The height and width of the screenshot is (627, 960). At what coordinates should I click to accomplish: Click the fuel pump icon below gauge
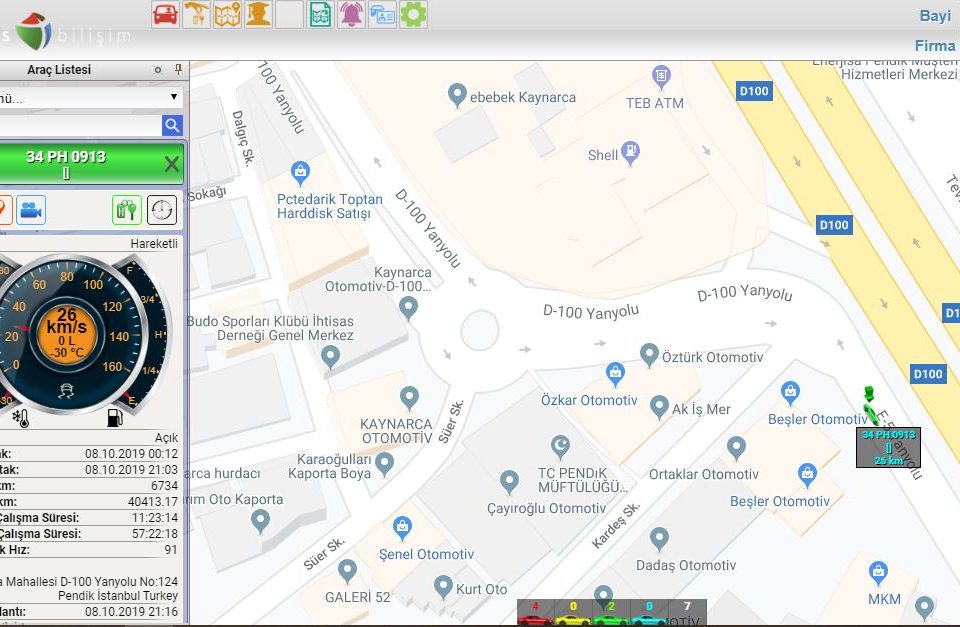114,418
